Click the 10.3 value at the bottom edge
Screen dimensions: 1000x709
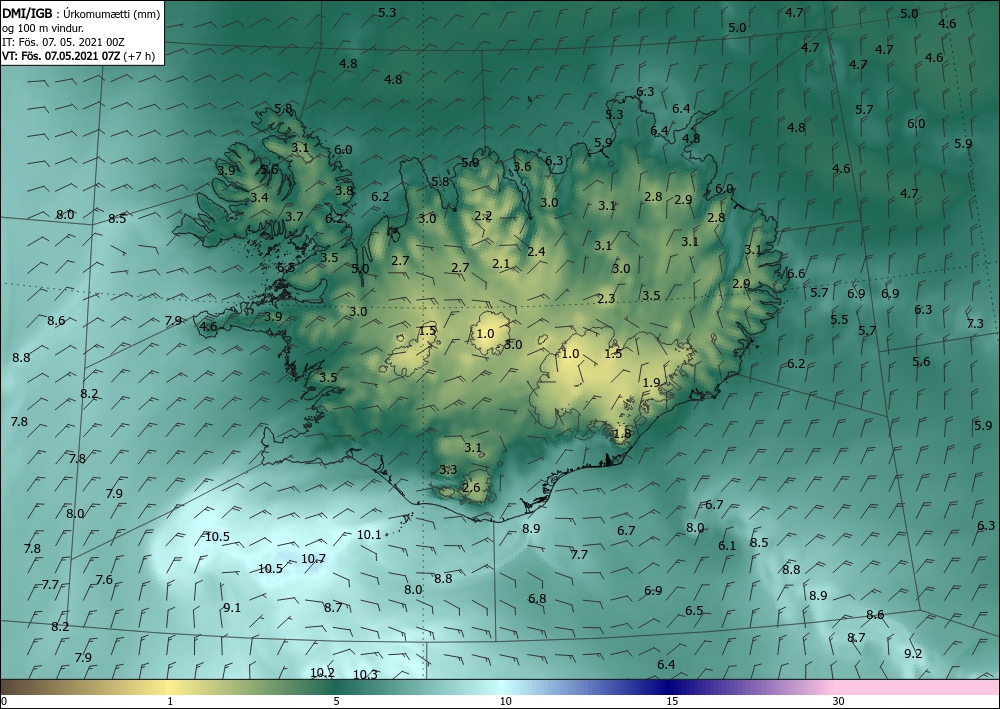click(365, 675)
